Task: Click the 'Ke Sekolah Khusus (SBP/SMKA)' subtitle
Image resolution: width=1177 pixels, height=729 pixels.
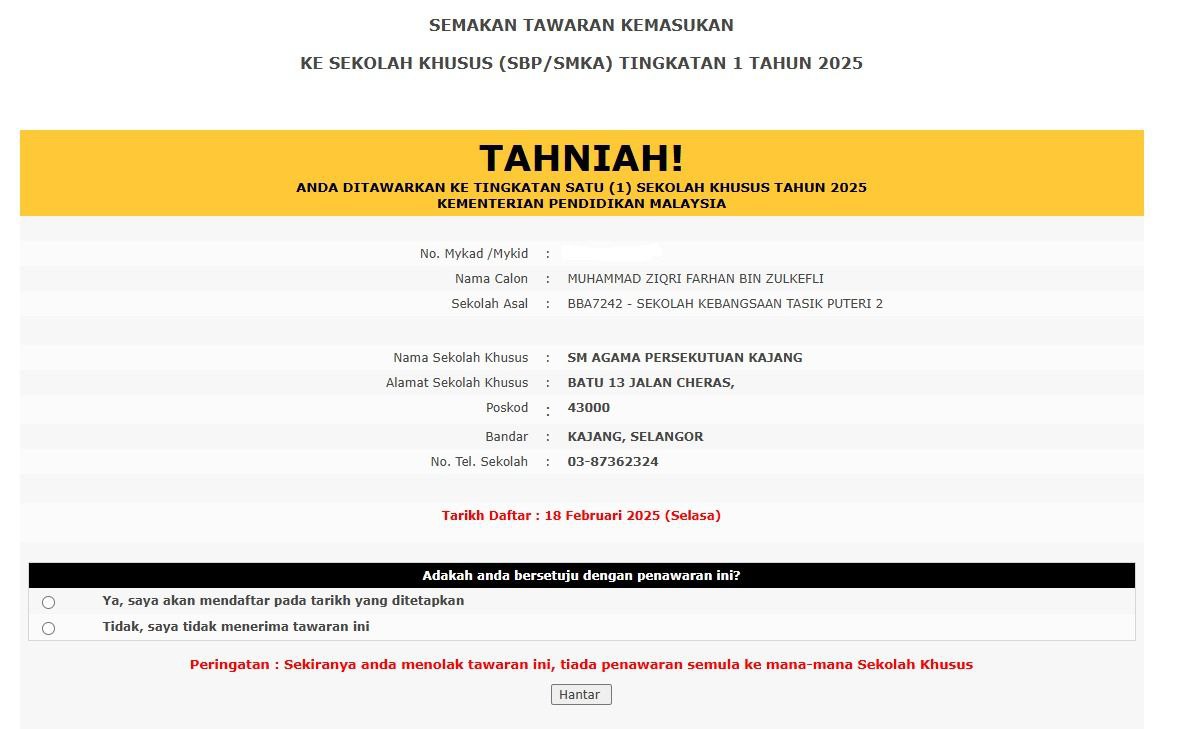Action: point(581,63)
